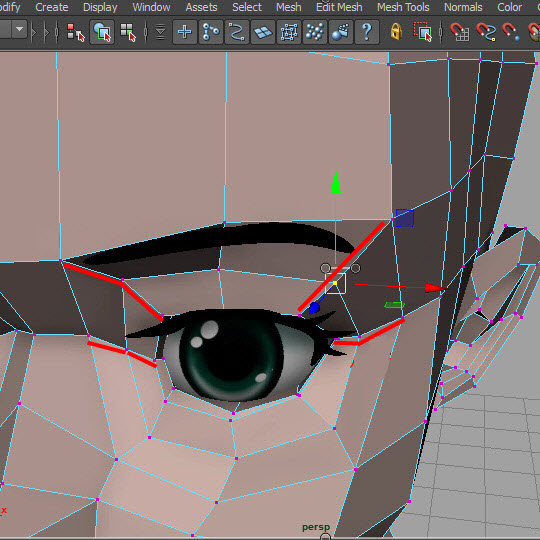Toggle the surfaces selection mask
Screen dimensions: 540x540
263,32
